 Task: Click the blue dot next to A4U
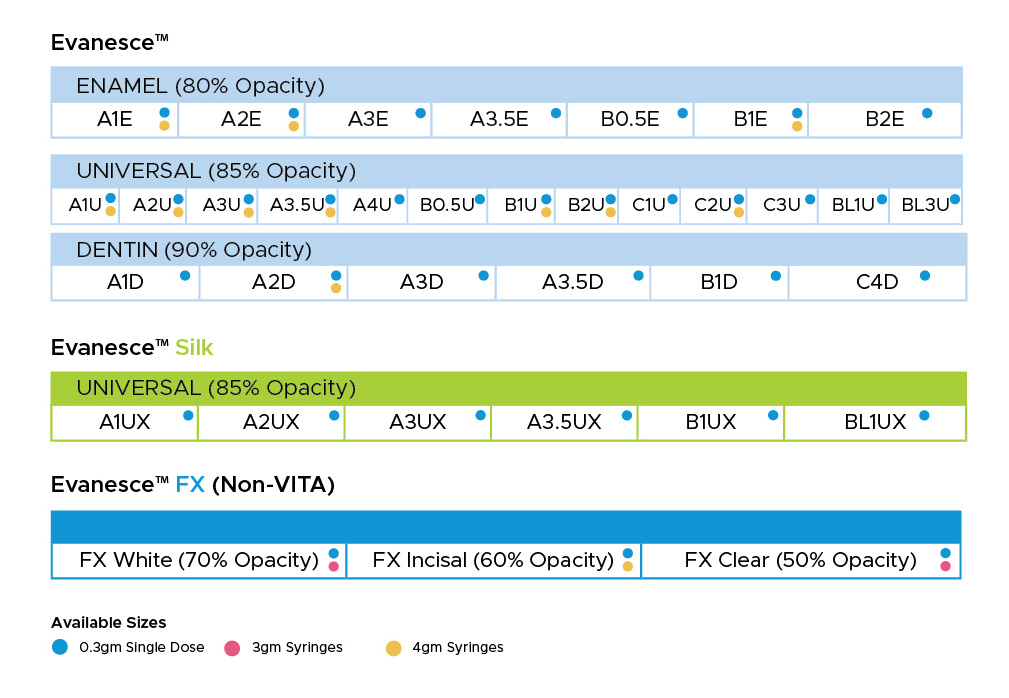(400, 199)
